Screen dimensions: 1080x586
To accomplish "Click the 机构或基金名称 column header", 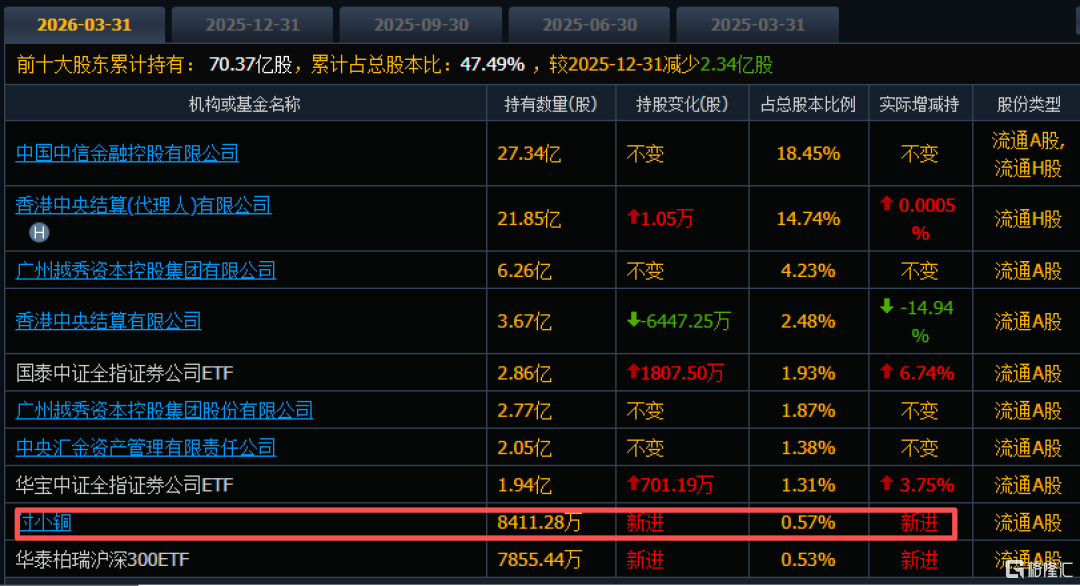I will 245,104.
